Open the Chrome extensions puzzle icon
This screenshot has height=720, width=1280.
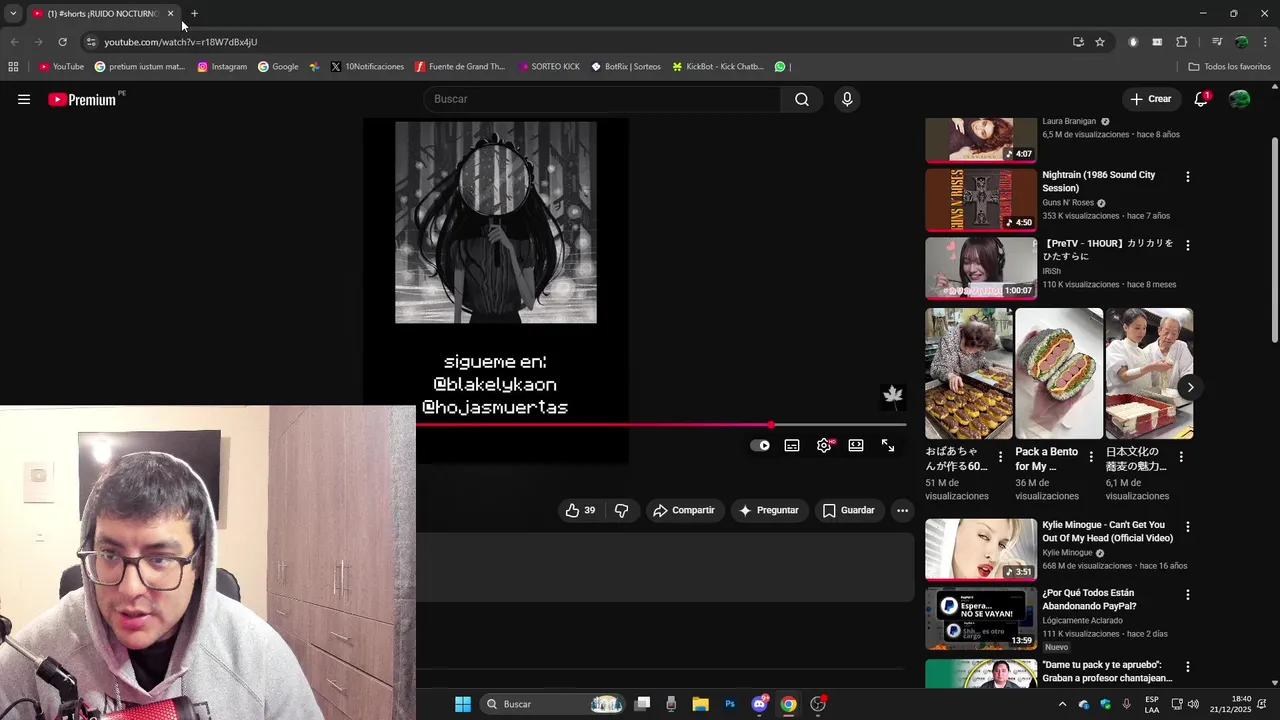point(1181,42)
